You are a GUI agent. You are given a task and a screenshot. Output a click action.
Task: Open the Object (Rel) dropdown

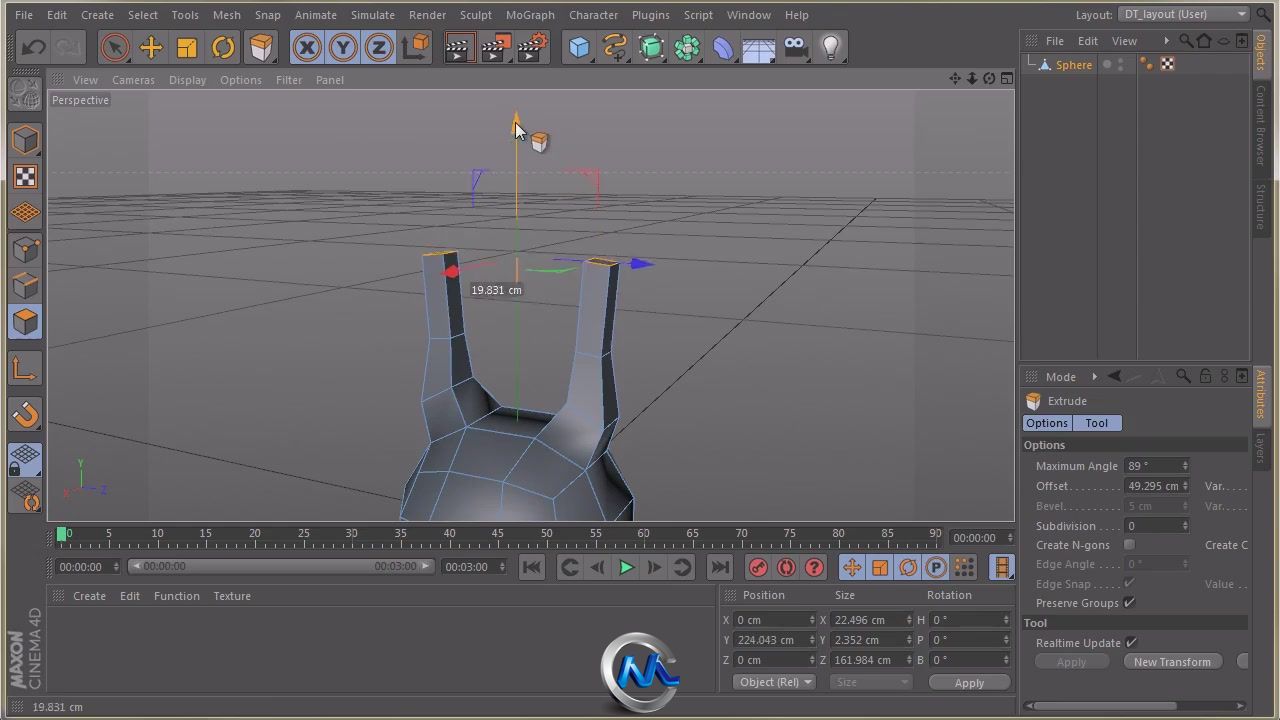tap(775, 682)
